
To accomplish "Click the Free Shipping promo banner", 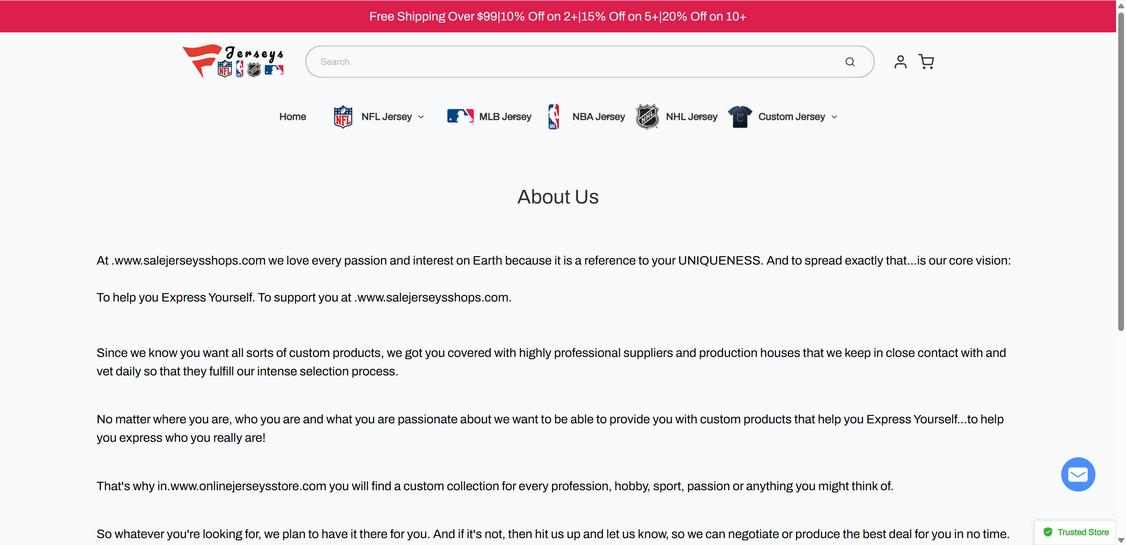I will pos(558,16).
